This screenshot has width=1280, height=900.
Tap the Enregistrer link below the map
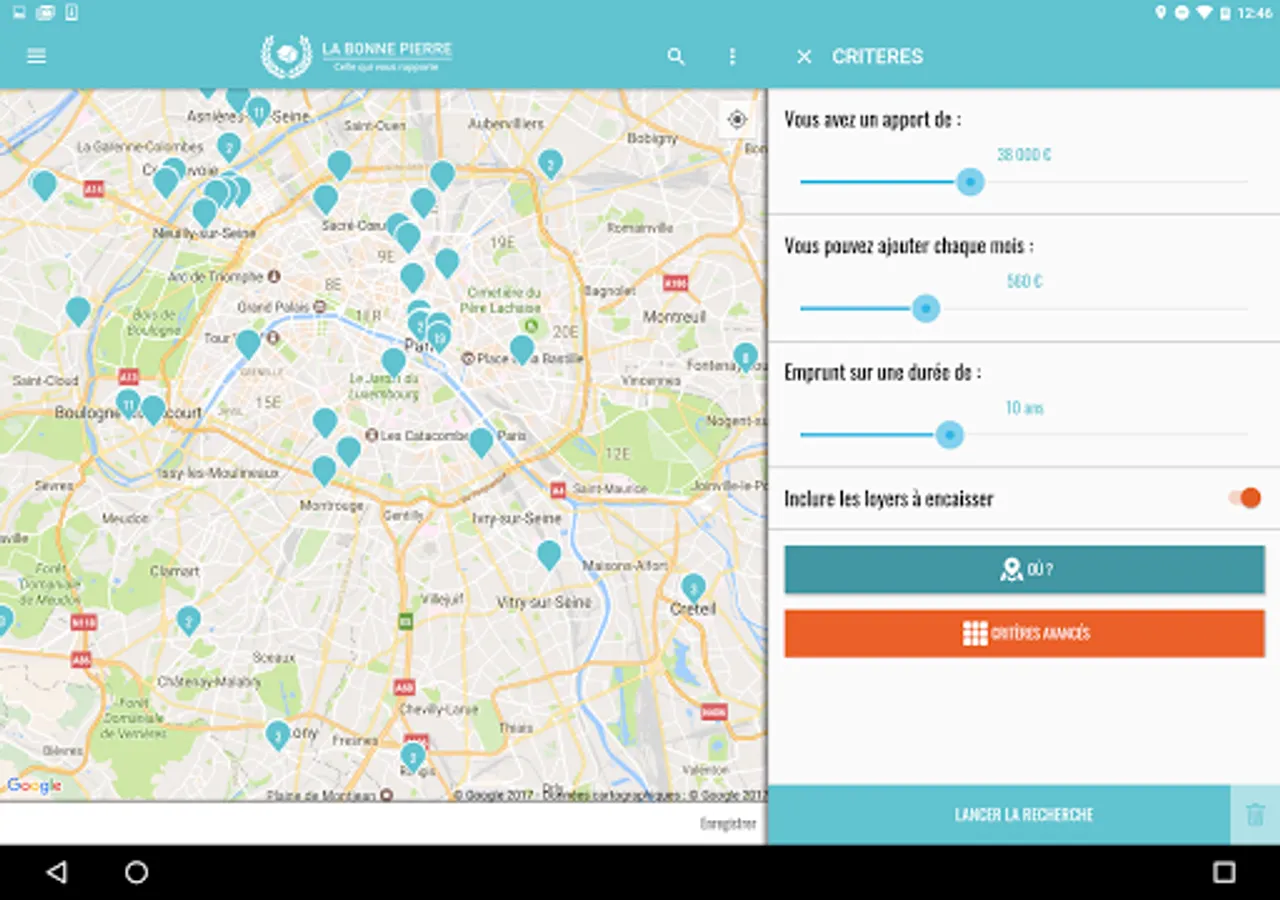(728, 824)
